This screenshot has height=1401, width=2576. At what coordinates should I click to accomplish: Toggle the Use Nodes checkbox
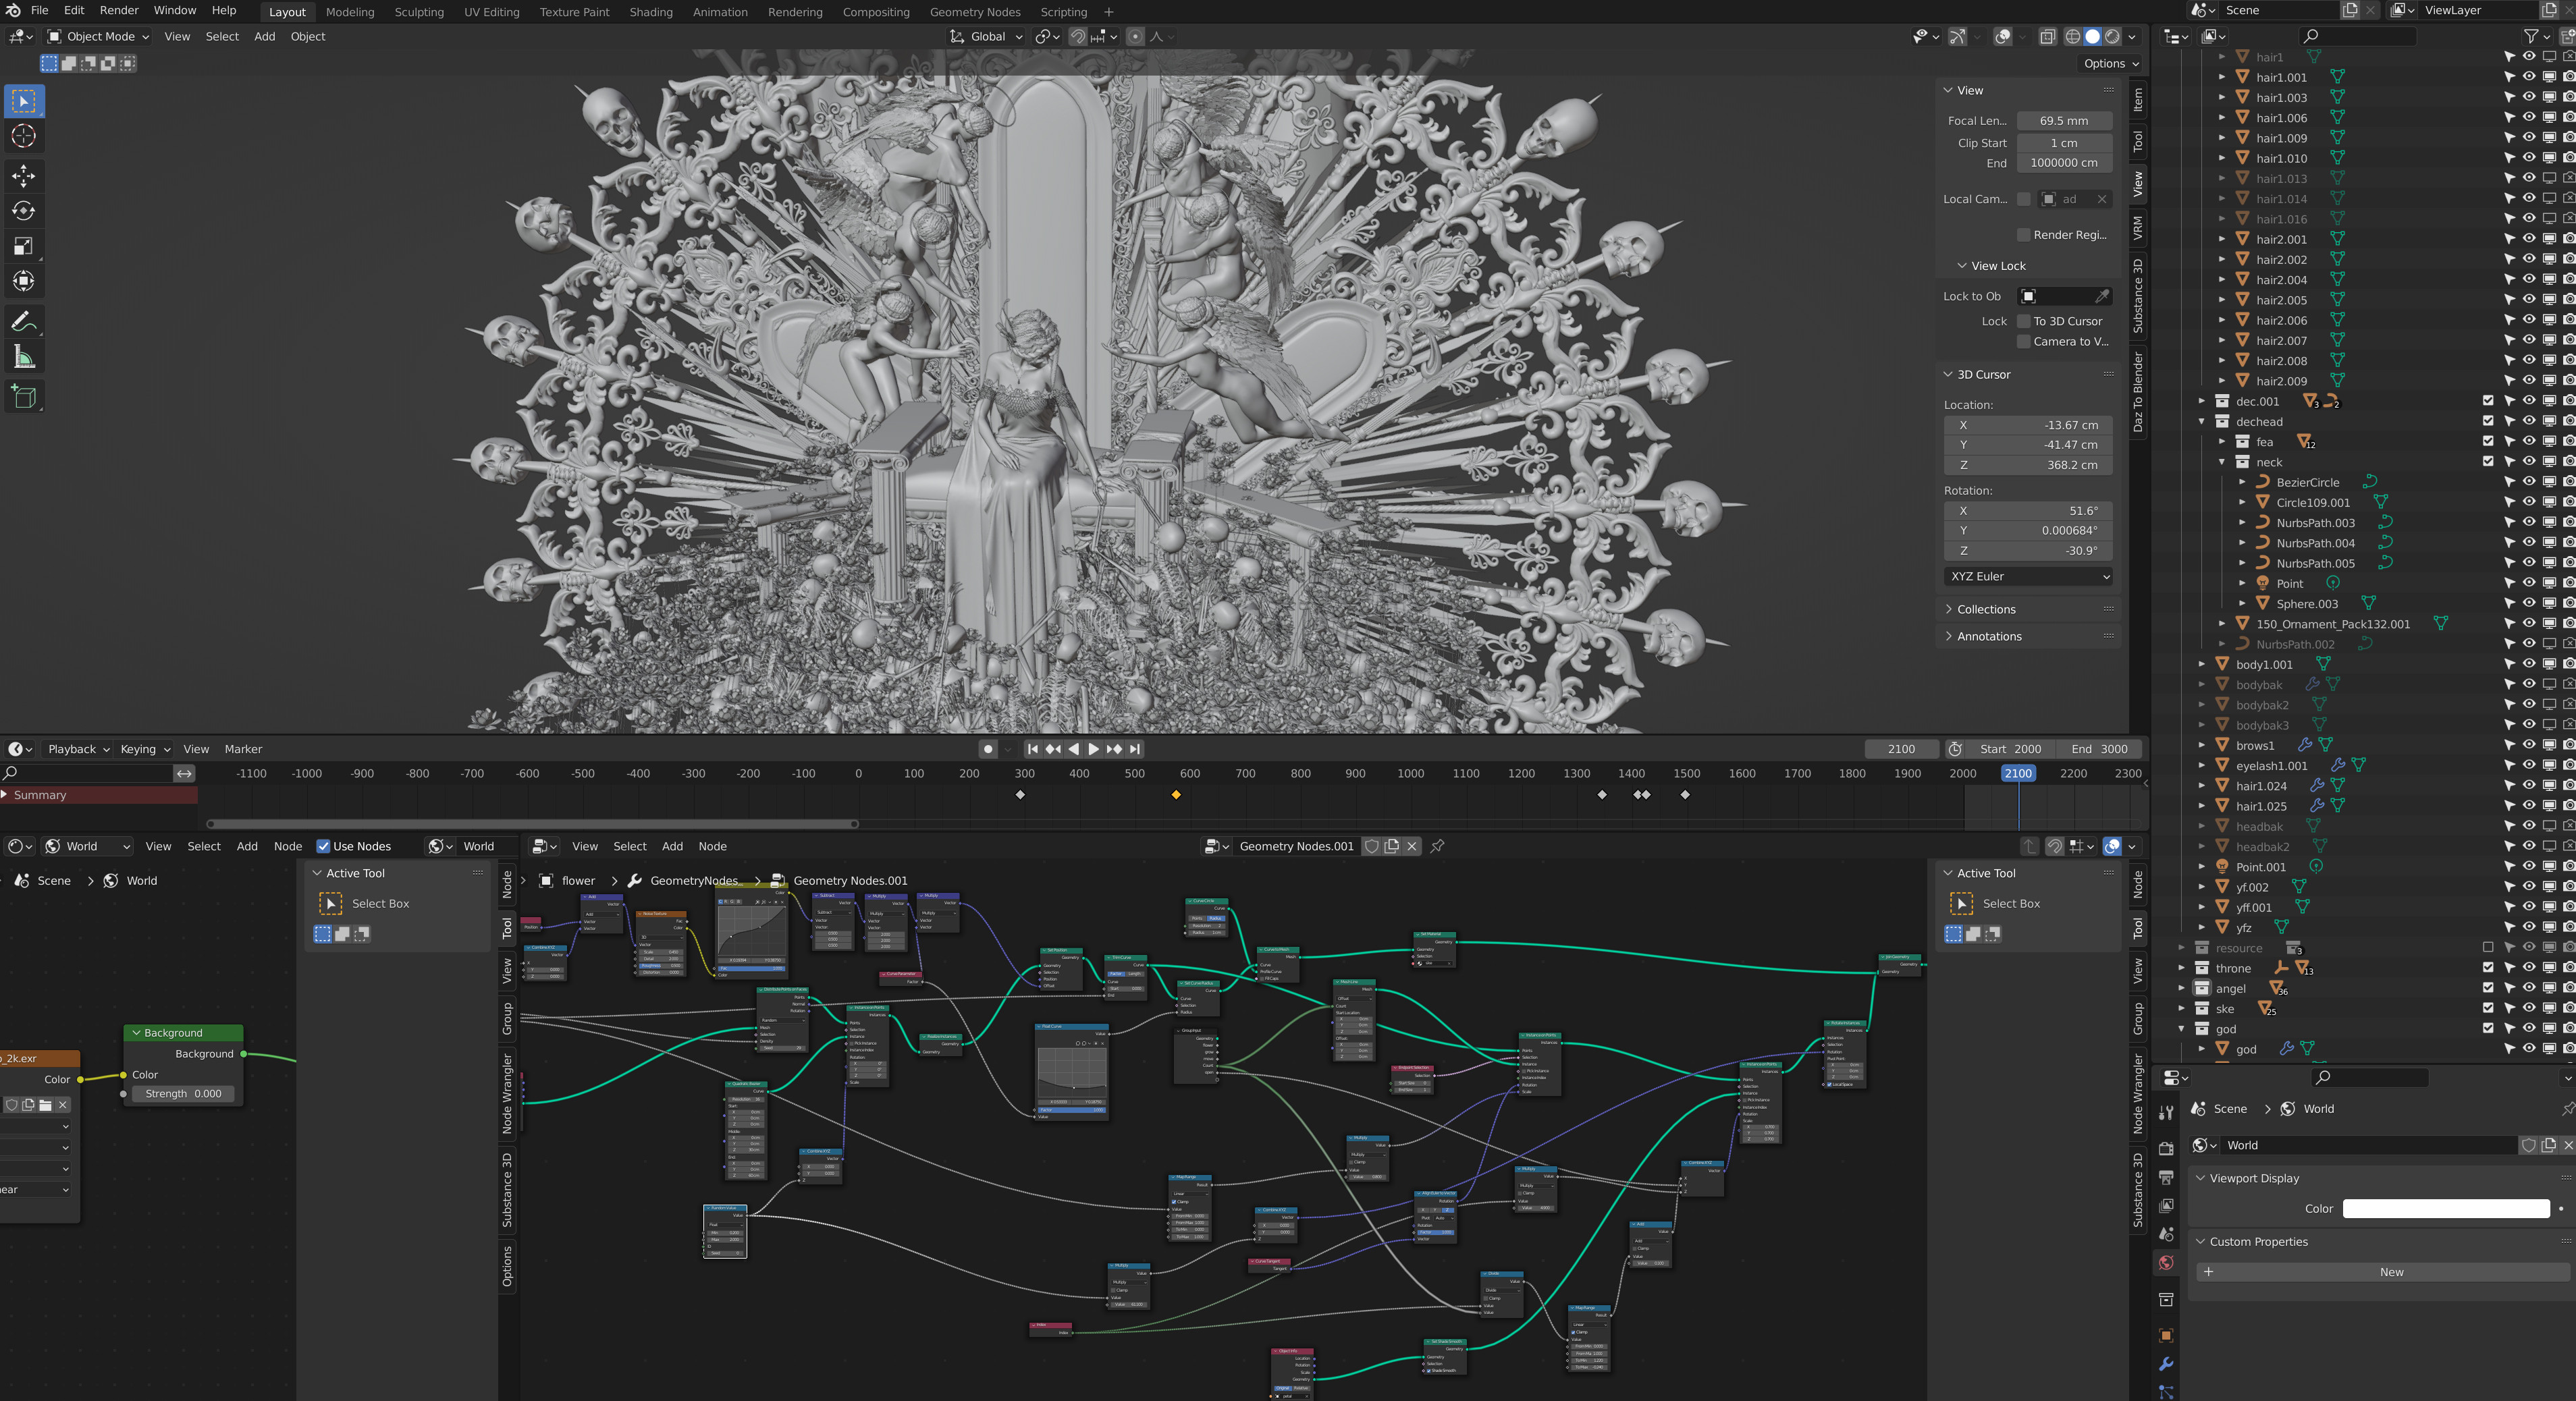tap(323, 846)
